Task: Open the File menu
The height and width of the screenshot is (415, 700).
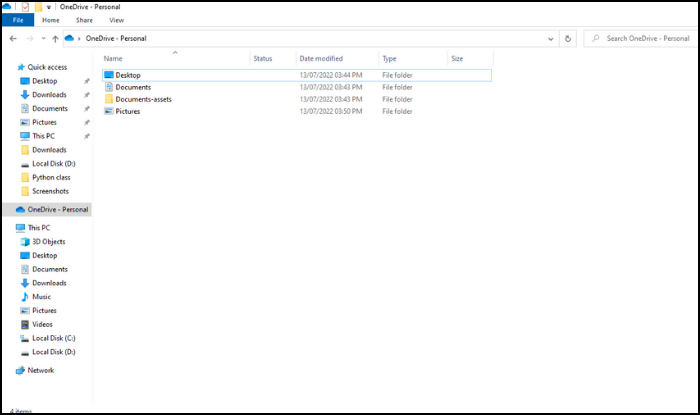Action: coord(18,20)
